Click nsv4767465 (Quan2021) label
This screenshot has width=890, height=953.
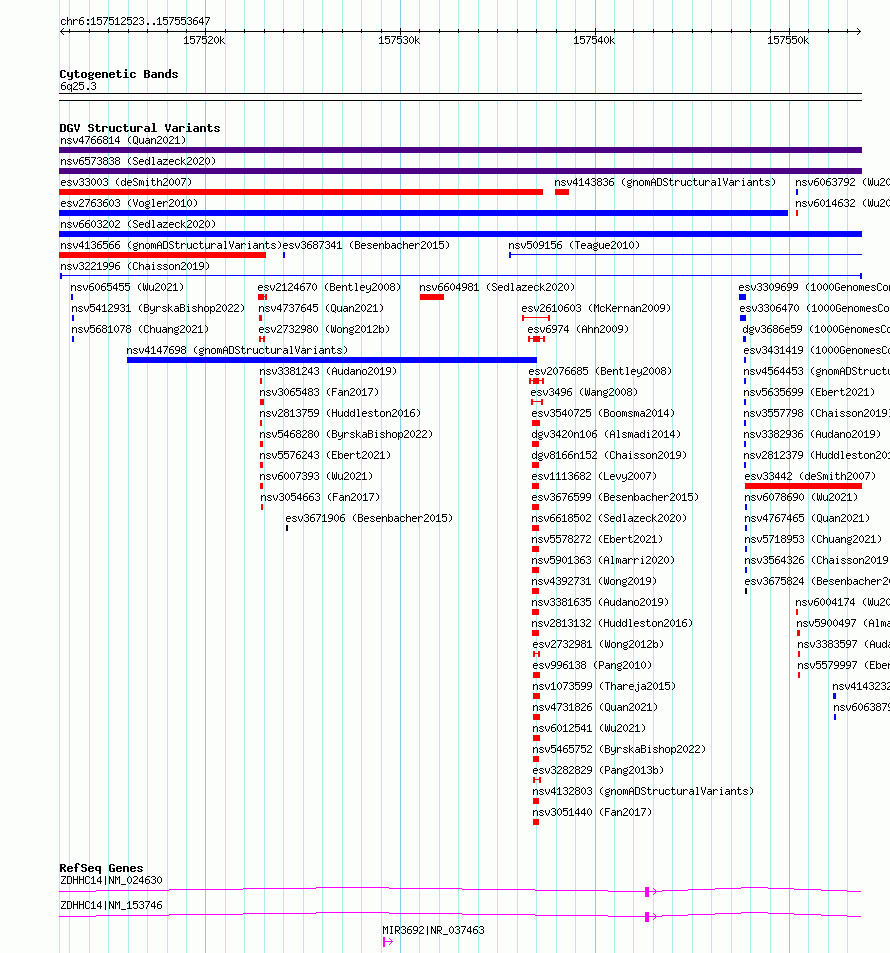(807, 518)
